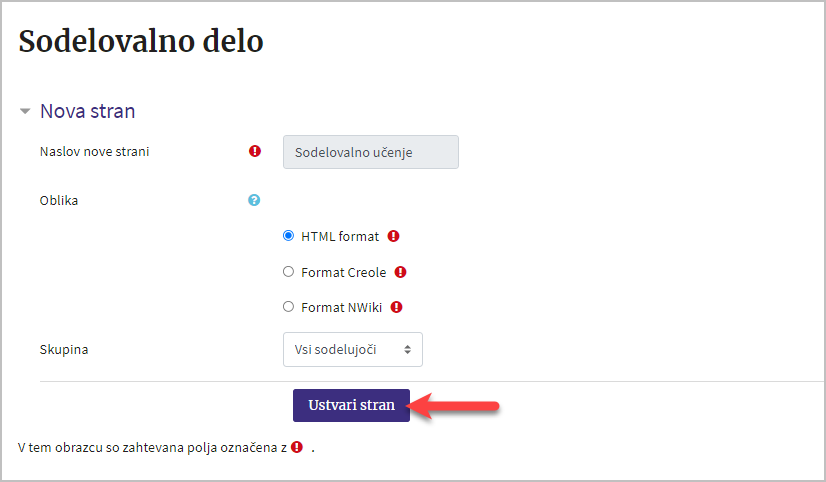This screenshot has width=826, height=482.
Task: Focus the Sodelovalno učenje title field
Action: pyautogui.click(x=371, y=152)
